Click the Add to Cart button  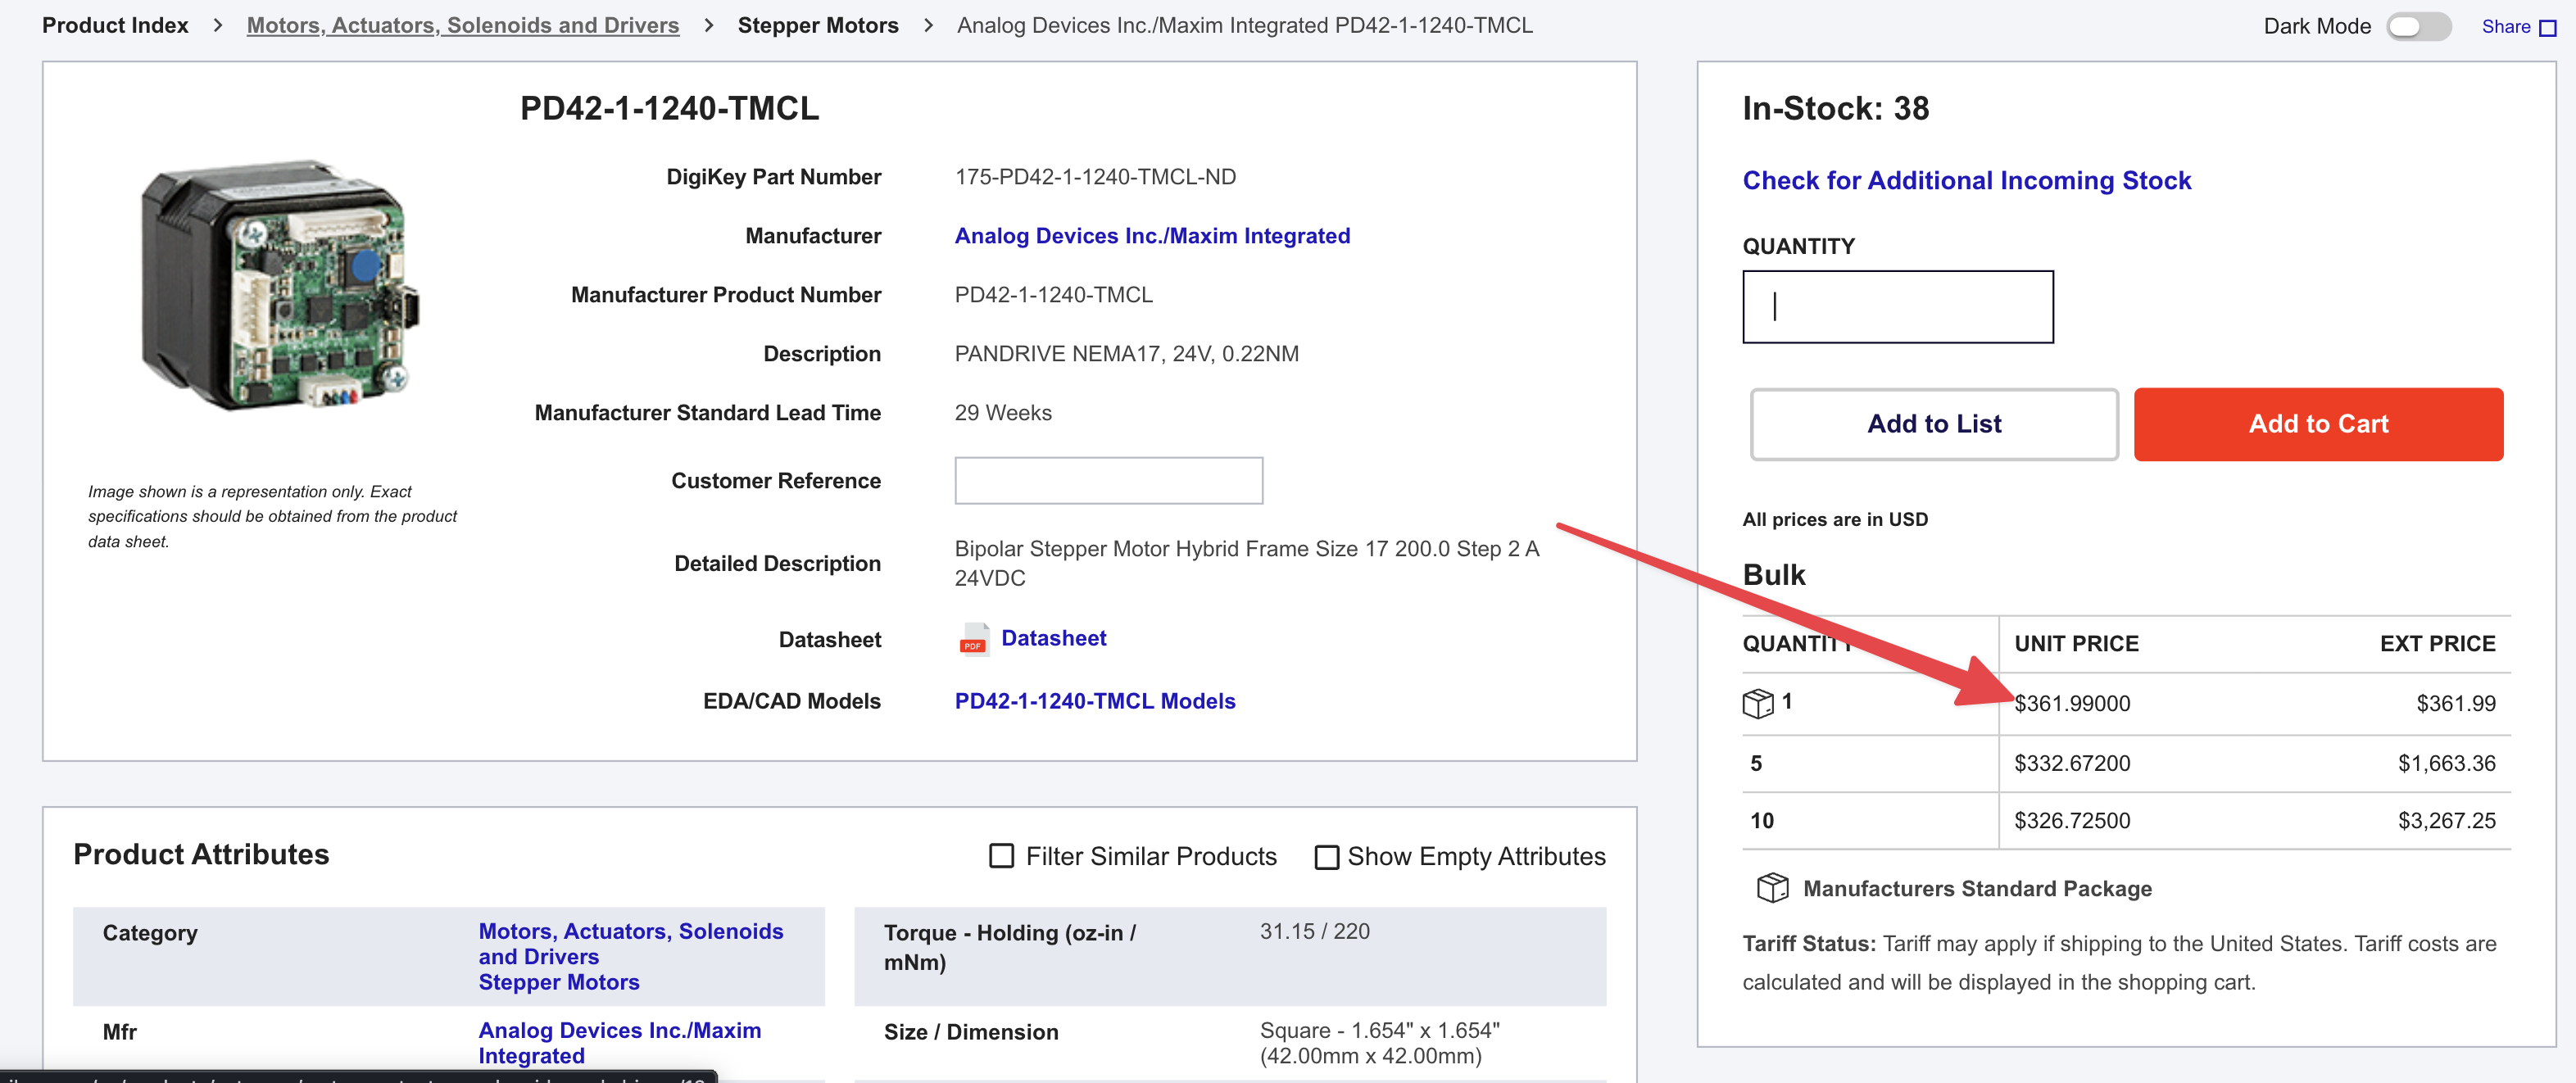pos(2318,424)
